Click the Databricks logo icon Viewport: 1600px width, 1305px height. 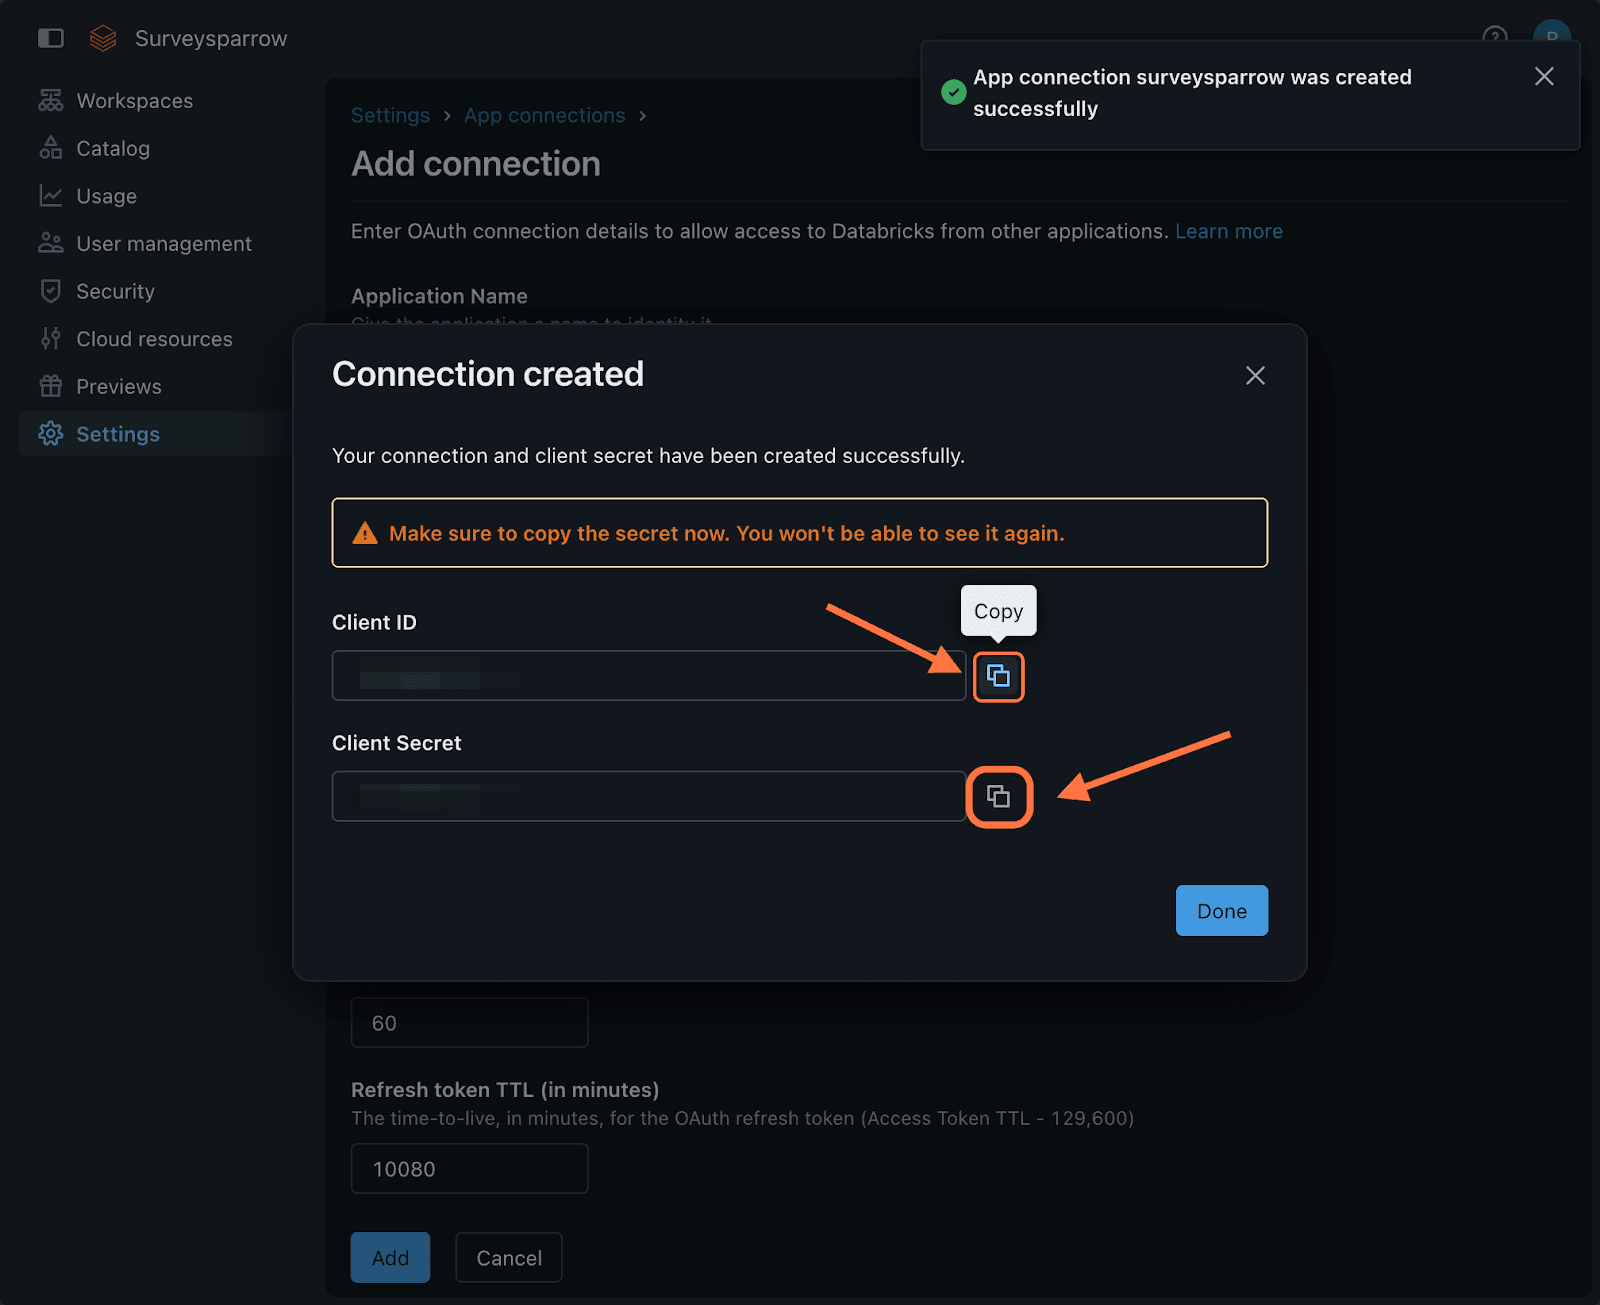click(103, 39)
